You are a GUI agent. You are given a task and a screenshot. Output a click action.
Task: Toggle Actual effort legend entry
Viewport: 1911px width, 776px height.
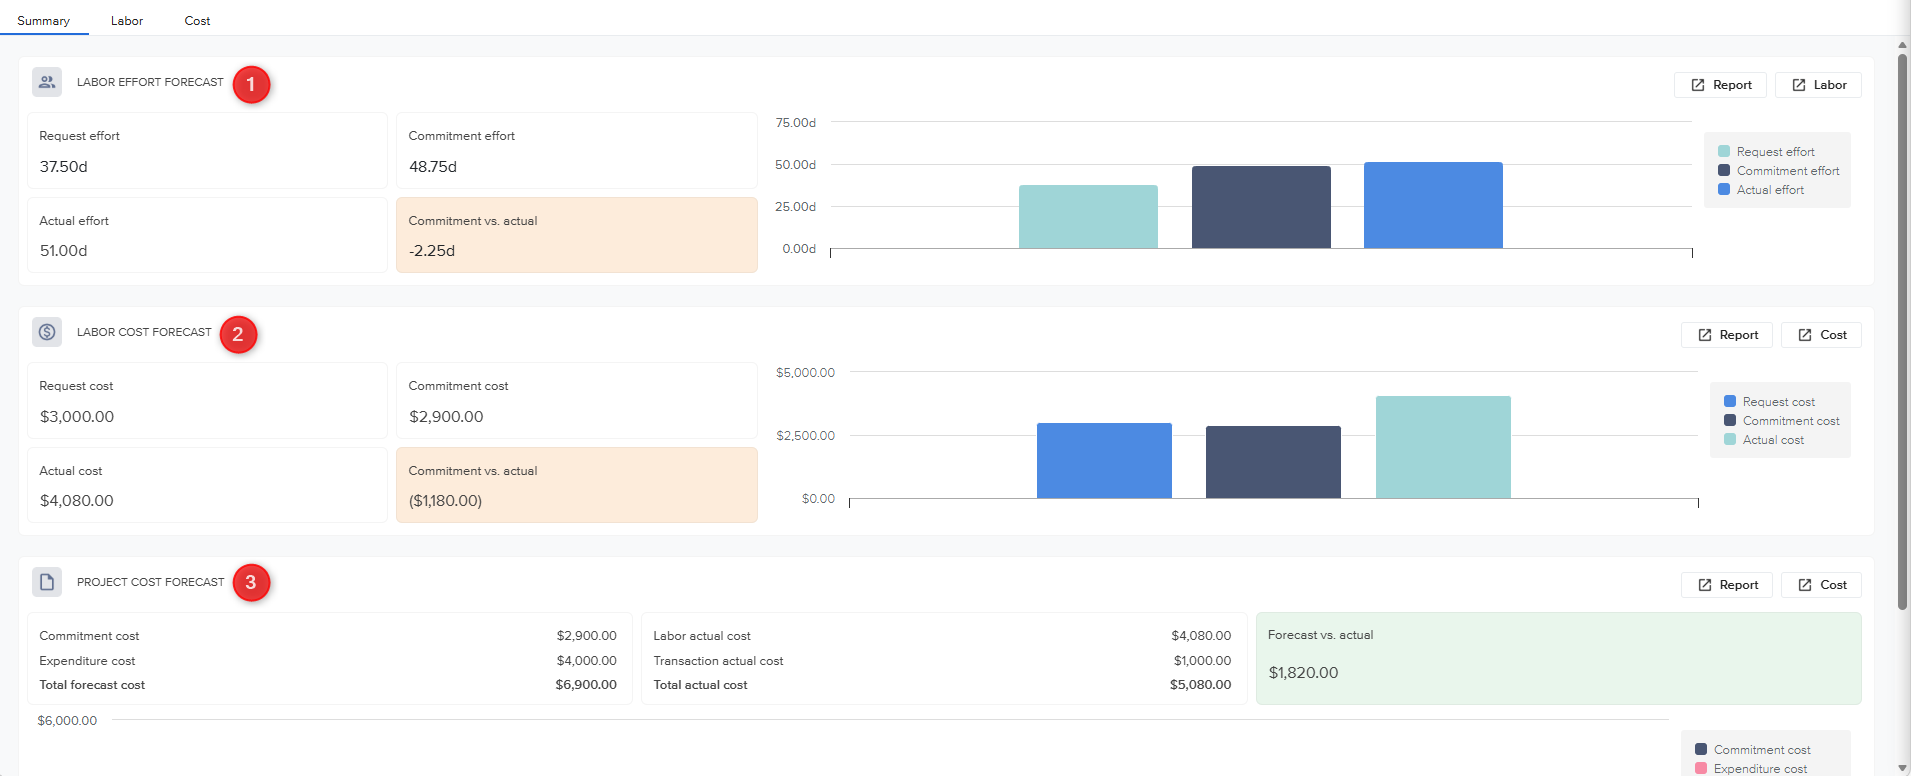click(x=1761, y=190)
